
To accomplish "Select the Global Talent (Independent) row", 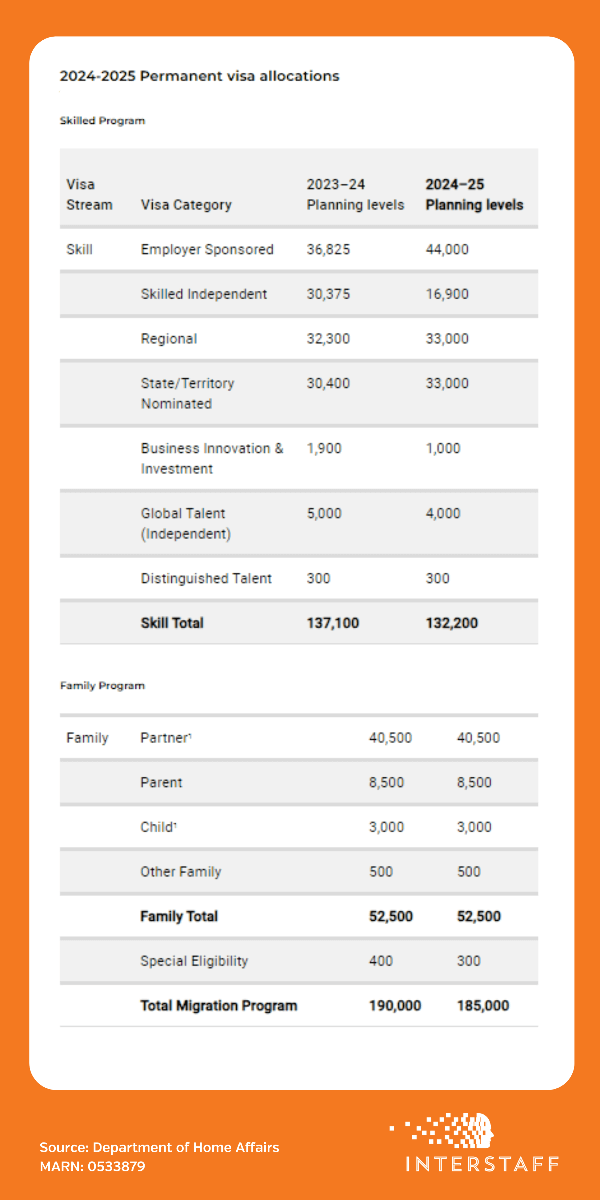I will click(x=186, y=523).
